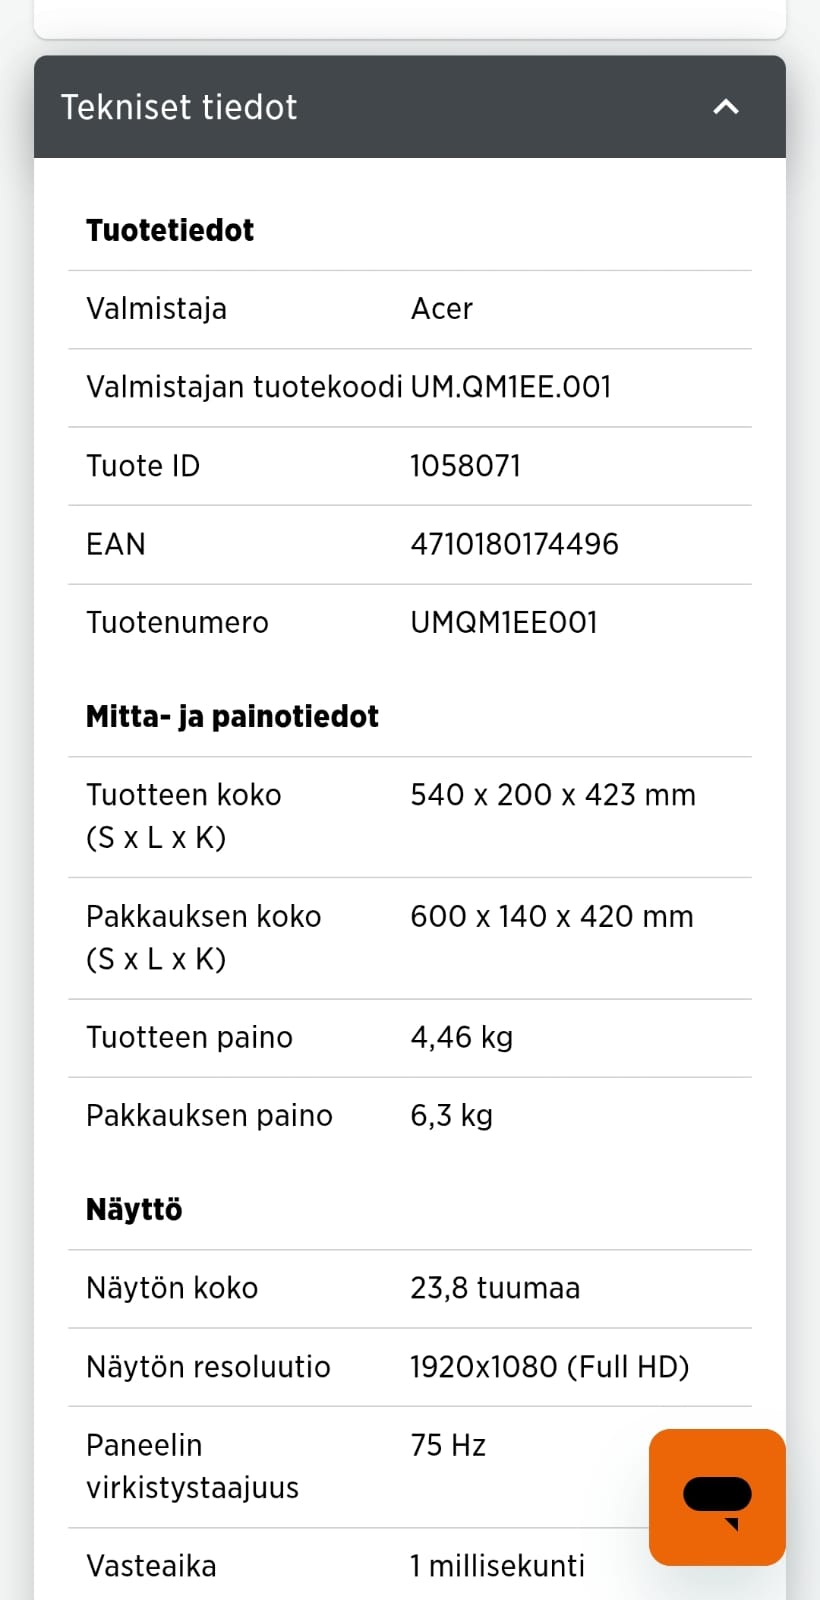
Task: Select the Tuotetiedot section heading
Action: pos(170,230)
